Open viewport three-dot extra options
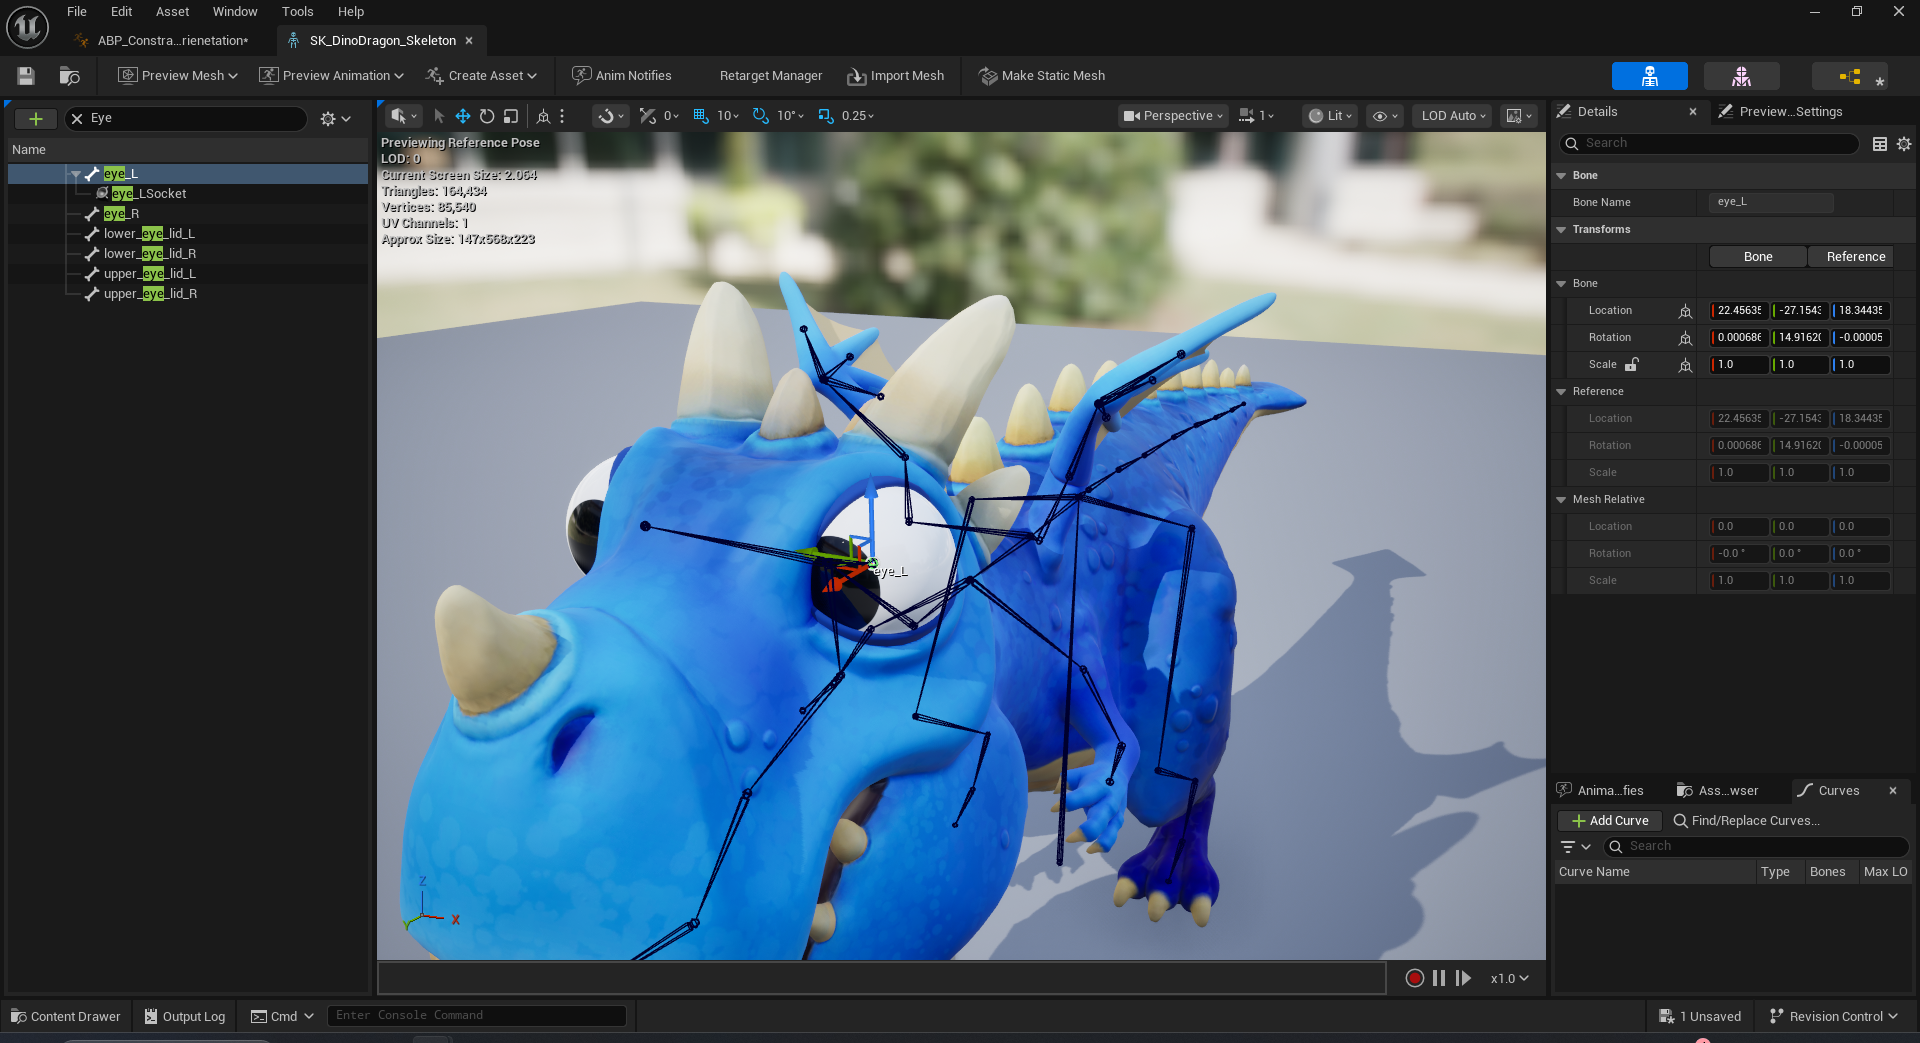Viewport: 1920px width, 1043px height. click(562, 116)
